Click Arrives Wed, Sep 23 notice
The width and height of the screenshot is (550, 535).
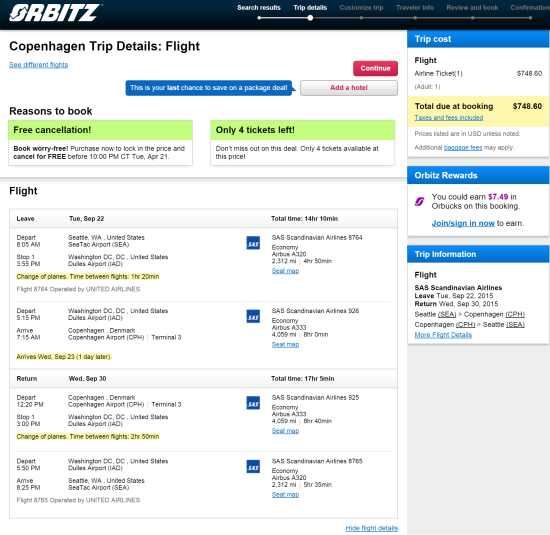click(x=64, y=357)
